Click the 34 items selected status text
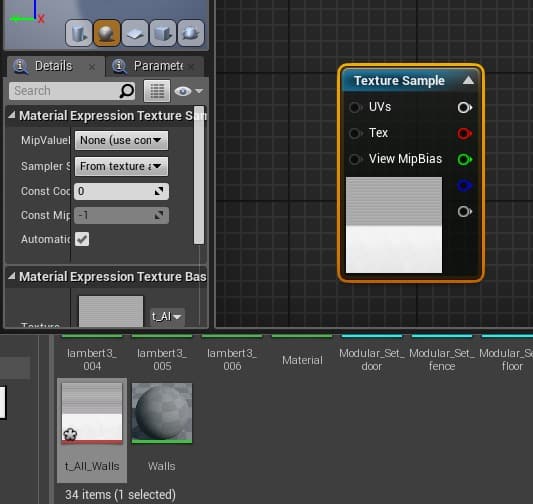The image size is (533, 504). coord(120,494)
